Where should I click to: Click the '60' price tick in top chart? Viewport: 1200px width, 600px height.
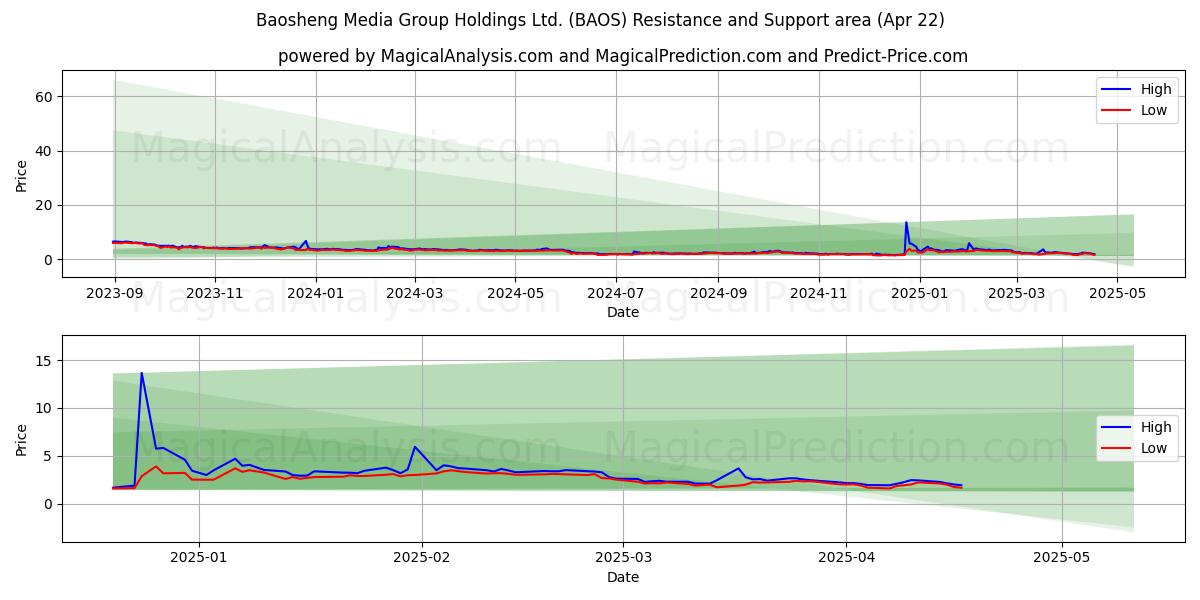coord(46,97)
